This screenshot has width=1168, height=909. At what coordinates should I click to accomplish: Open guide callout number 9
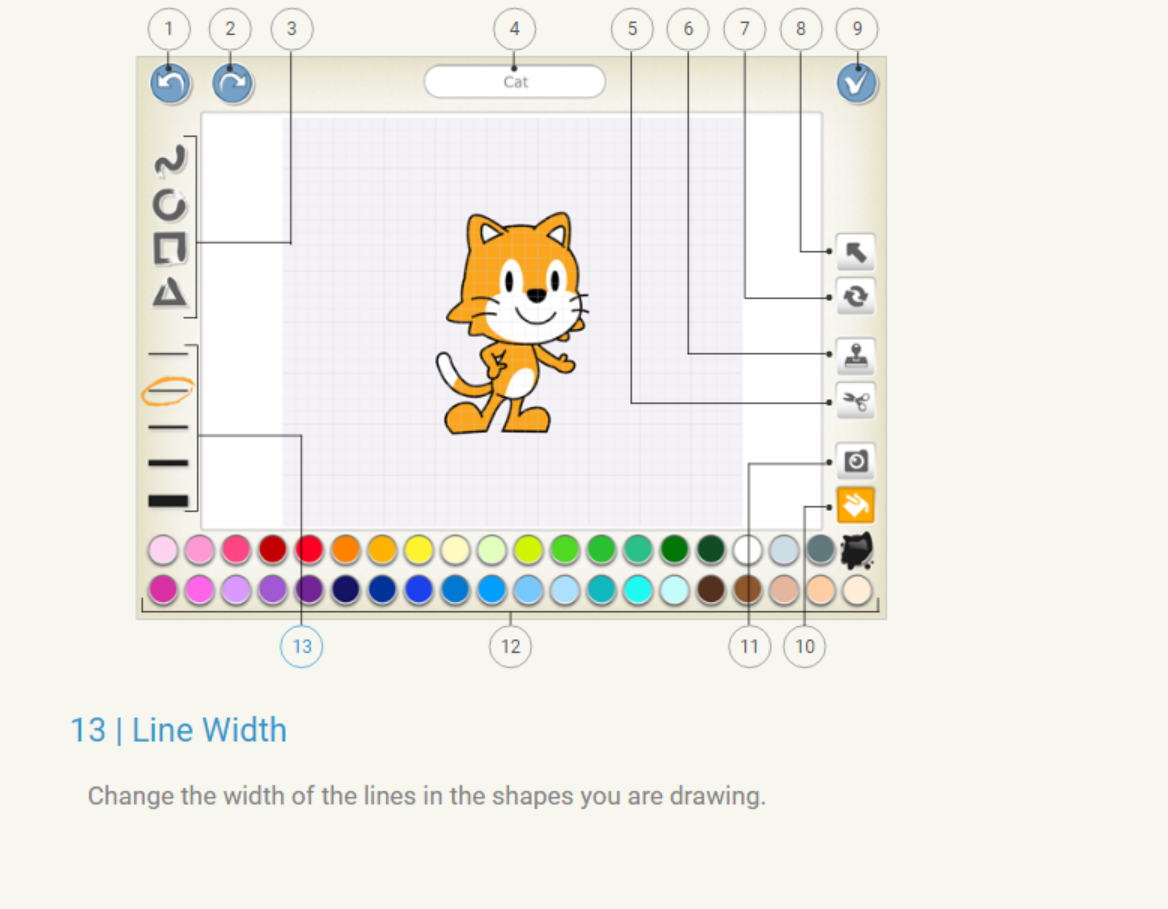[857, 29]
